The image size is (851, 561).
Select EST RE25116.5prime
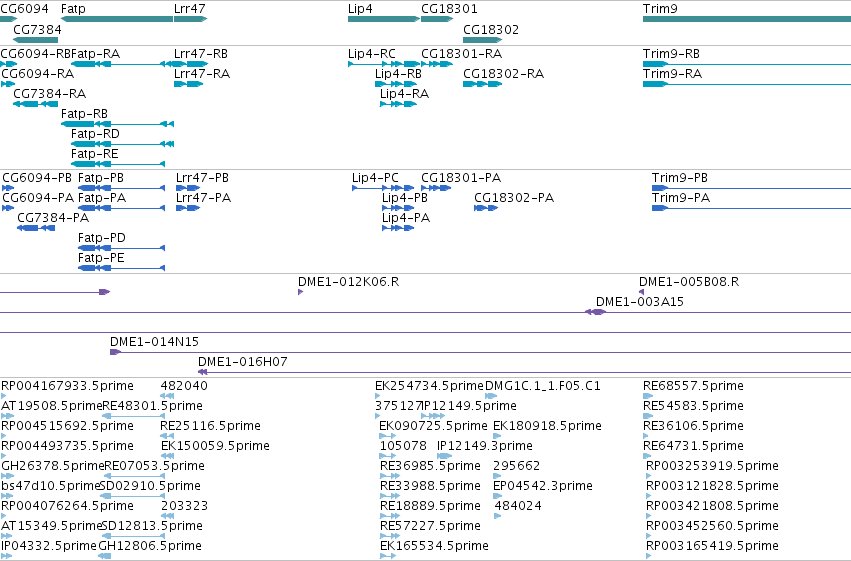coord(210,426)
